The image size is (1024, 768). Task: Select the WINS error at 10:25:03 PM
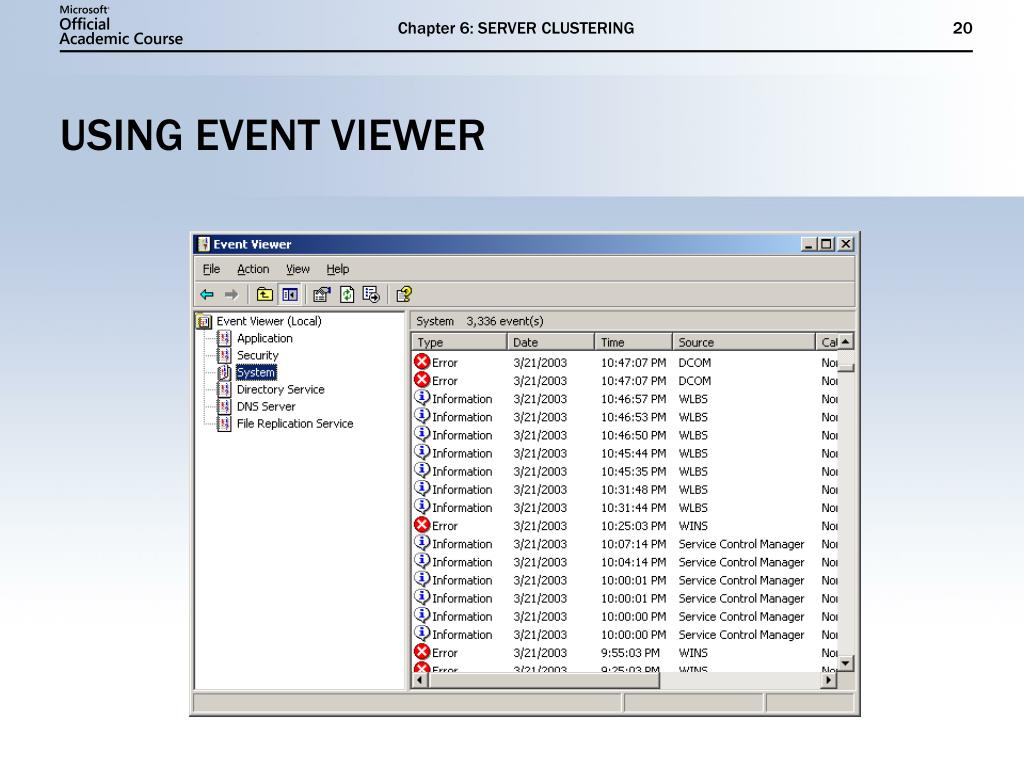click(x=625, y=526)
